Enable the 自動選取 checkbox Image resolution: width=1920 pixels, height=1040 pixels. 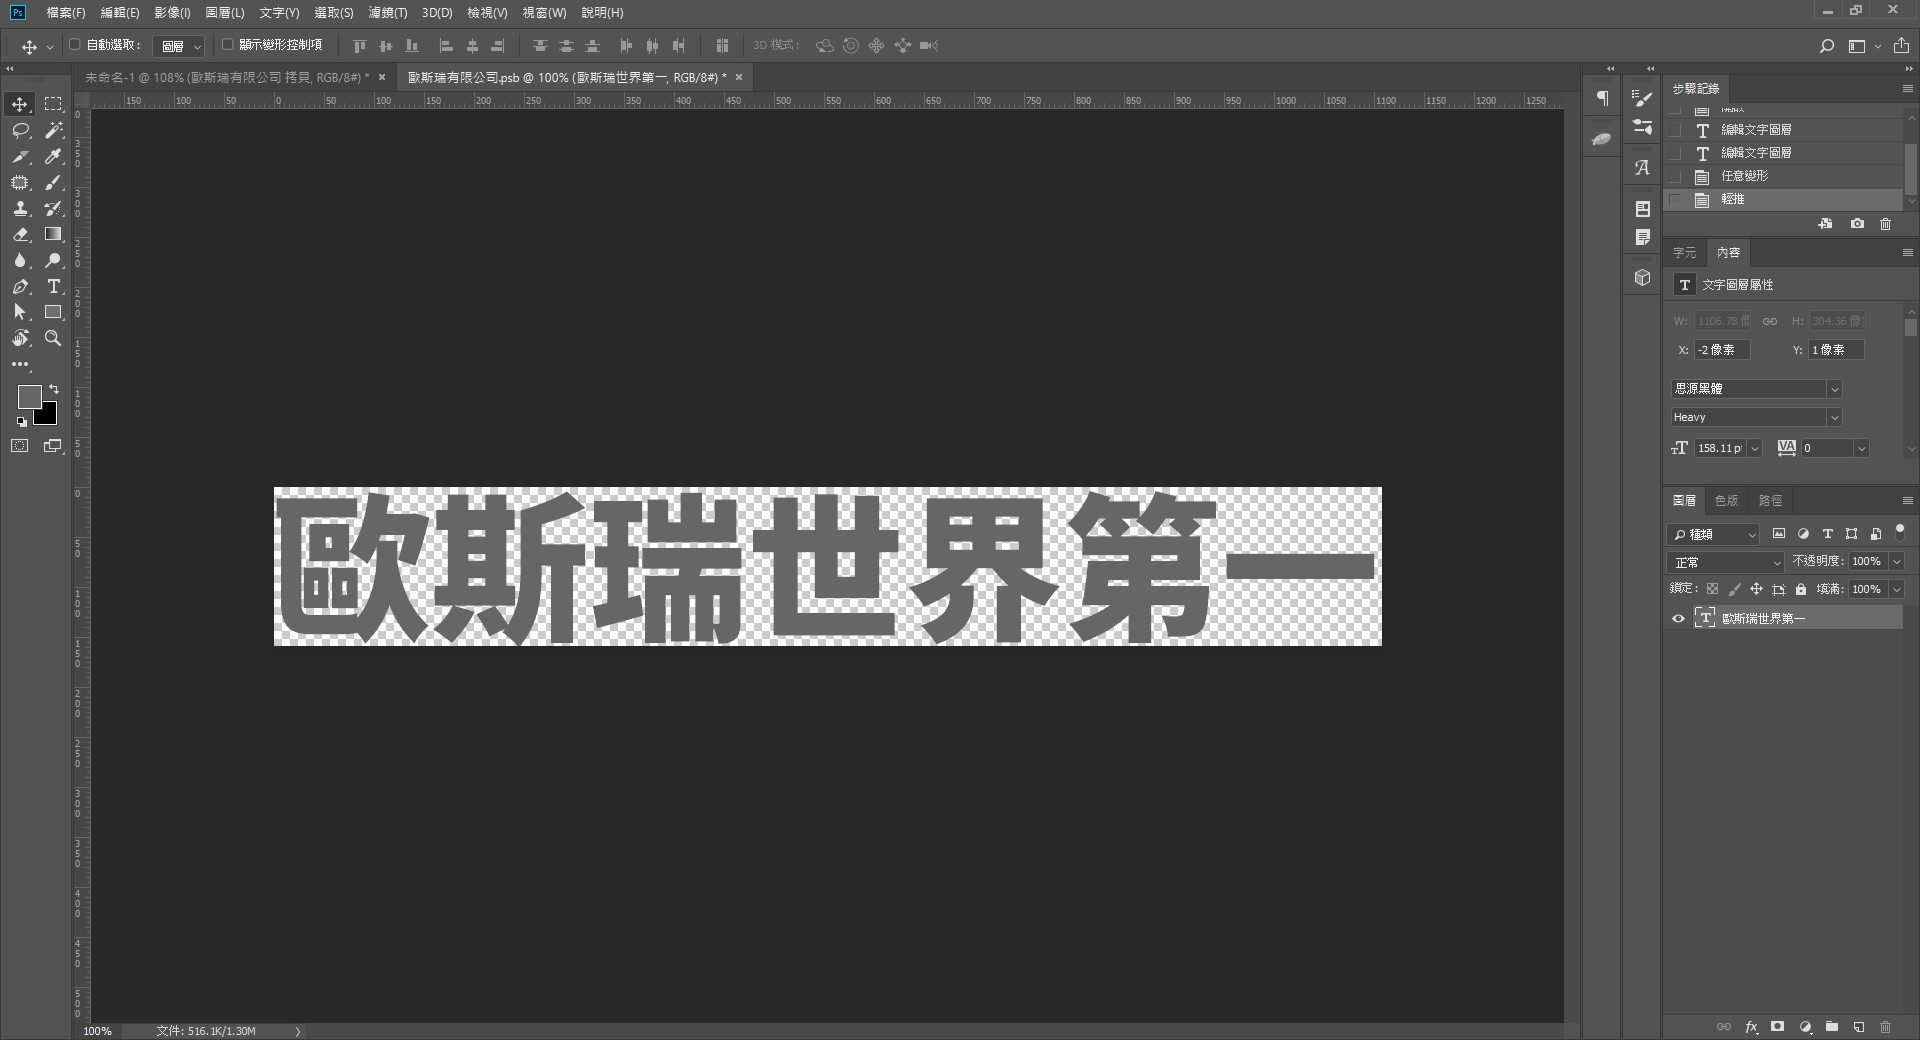(75, 45)
